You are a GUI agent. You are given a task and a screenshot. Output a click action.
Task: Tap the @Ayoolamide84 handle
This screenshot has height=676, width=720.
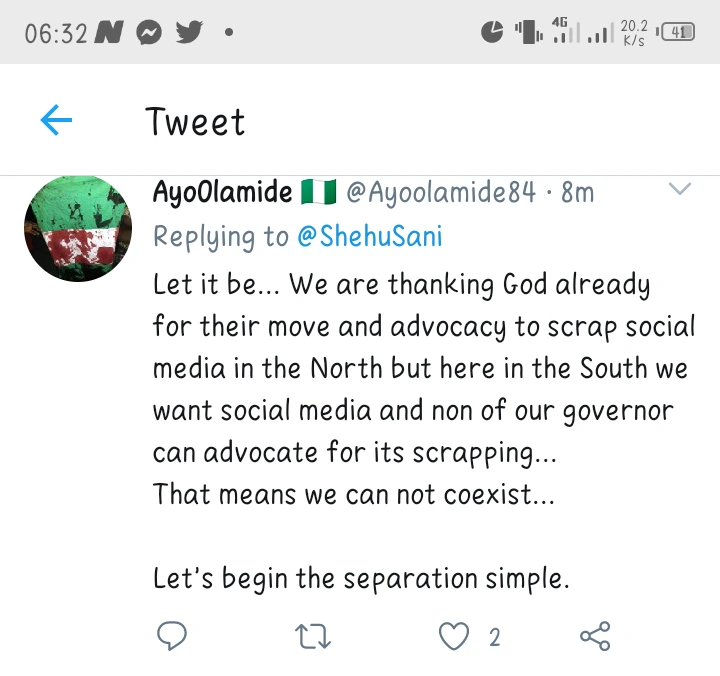[x=442, y=192]
